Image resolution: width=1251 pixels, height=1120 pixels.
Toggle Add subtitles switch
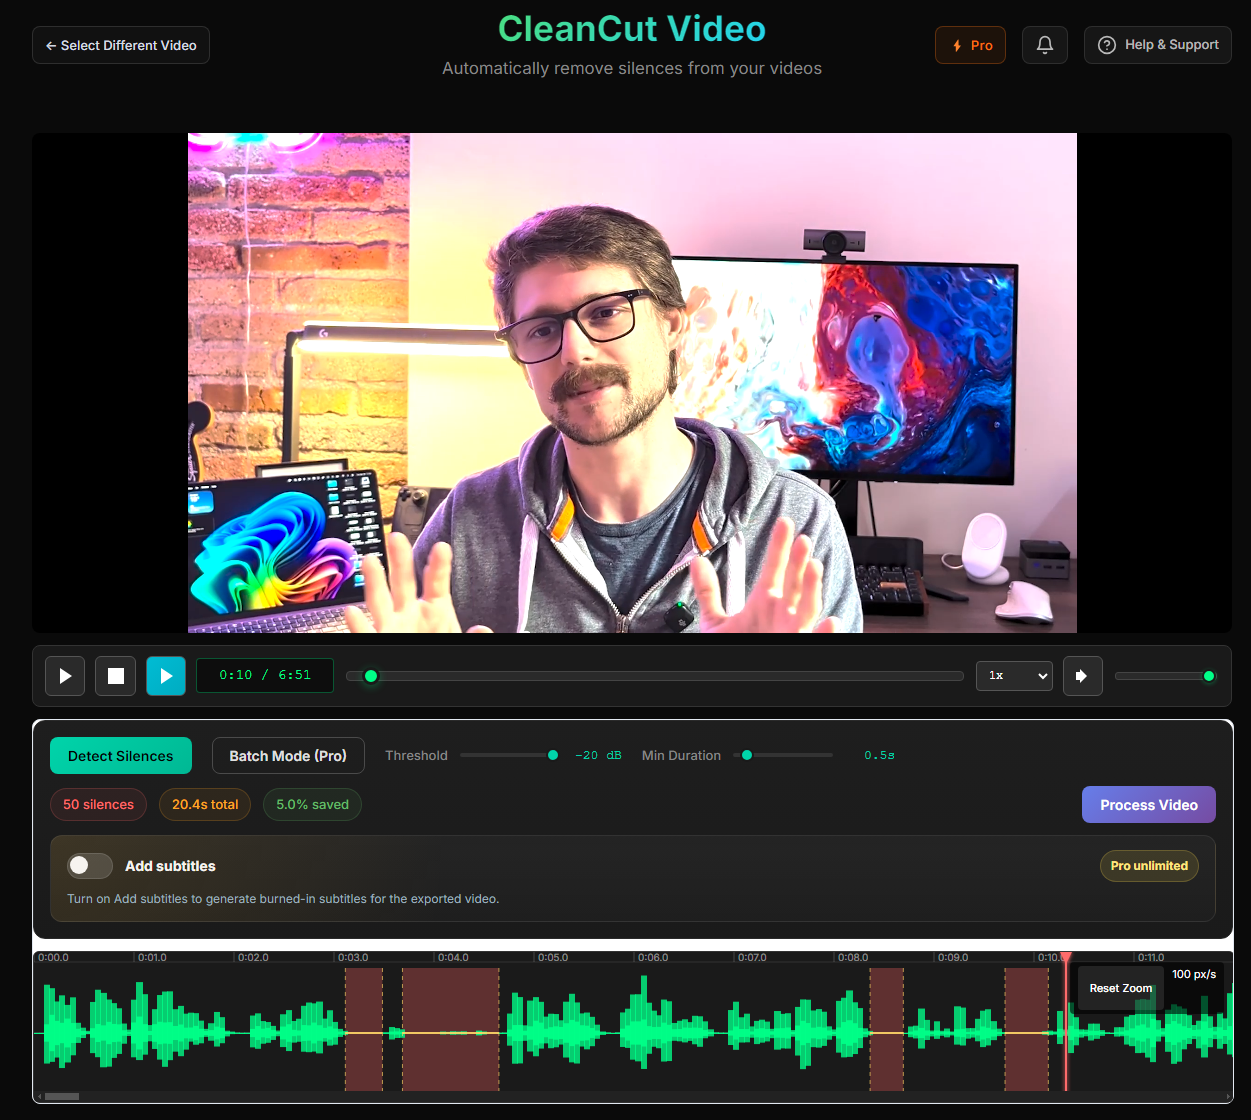(x=90, y=866)
